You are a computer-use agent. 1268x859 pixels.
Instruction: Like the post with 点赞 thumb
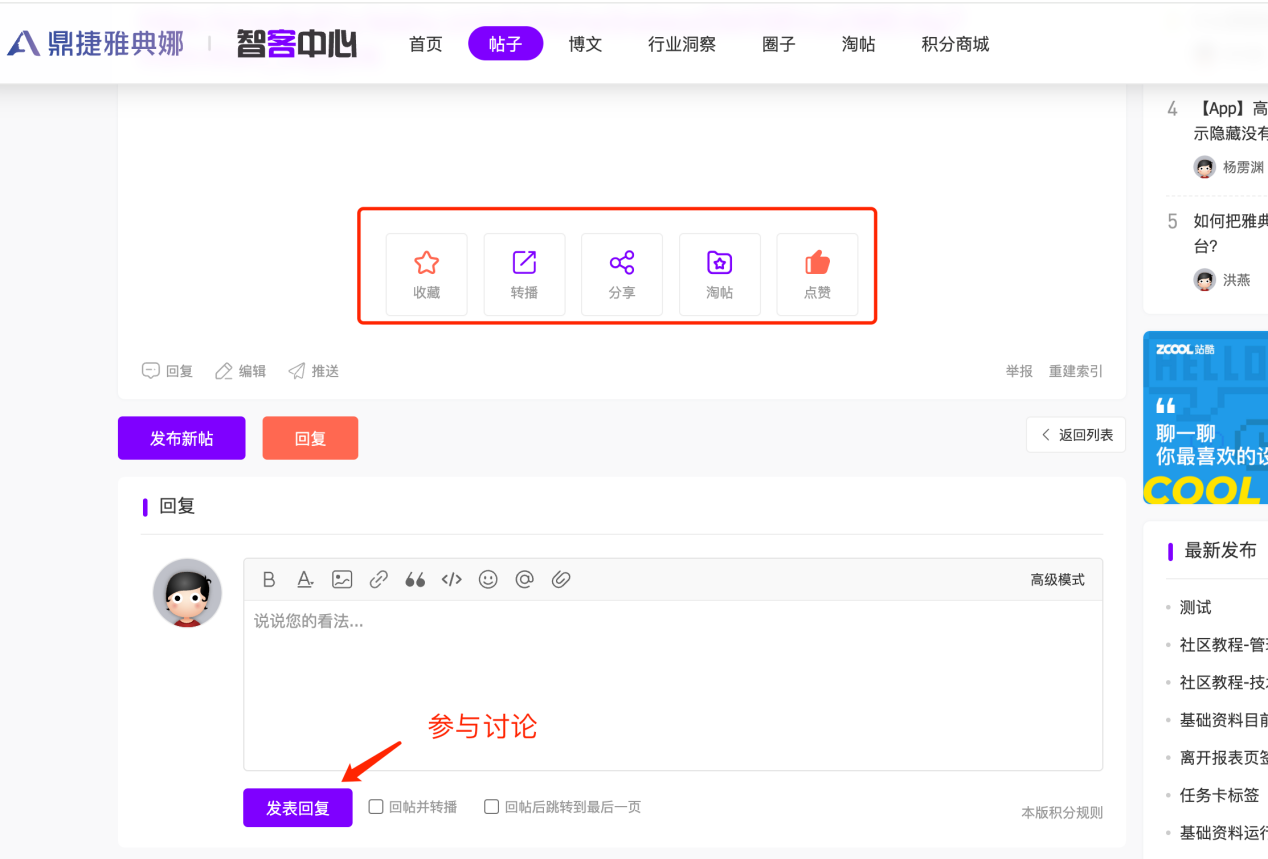(x=817, y=264)
